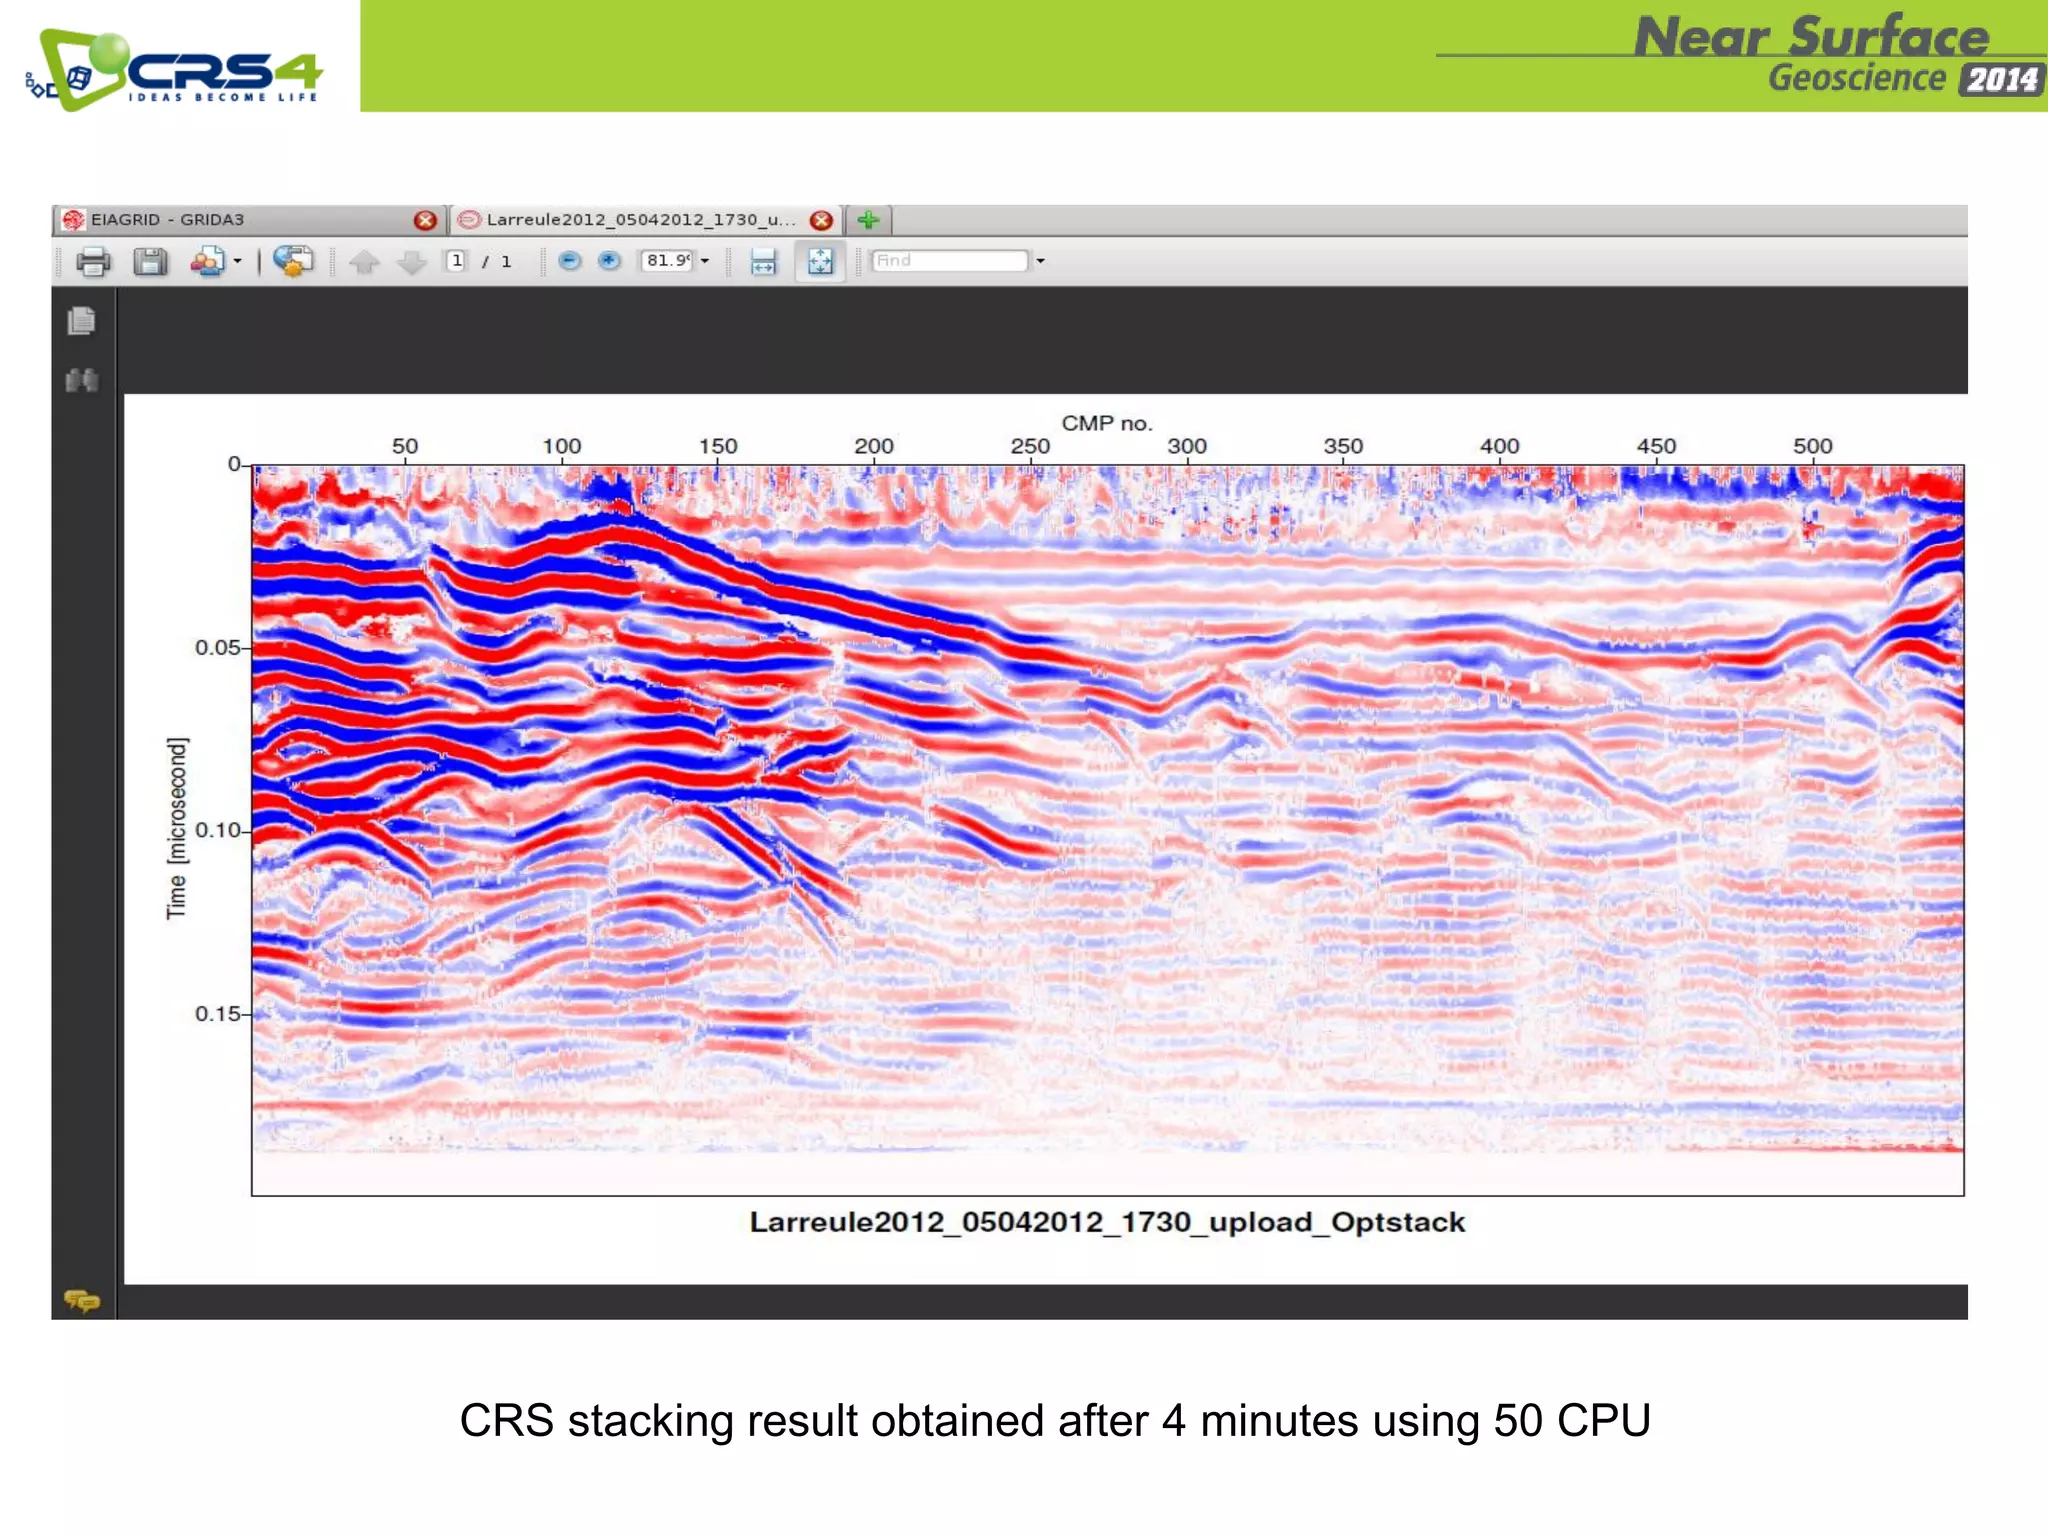Image resolution: width=2048 pixels, height=1536 pixels.
Task: Click the PDF tab's favicon
Action: tap(469, 220)
